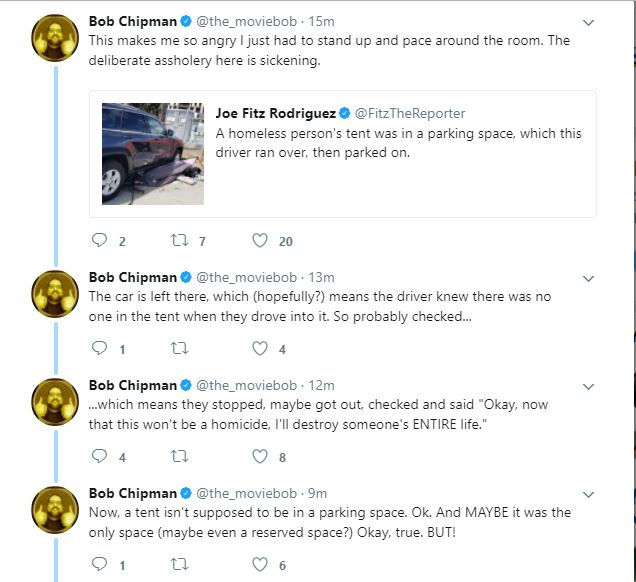Viewport: 636px width, 582px height.
Task: Like the 12m tweet with 8 likes
Action: tap(260, 456)
